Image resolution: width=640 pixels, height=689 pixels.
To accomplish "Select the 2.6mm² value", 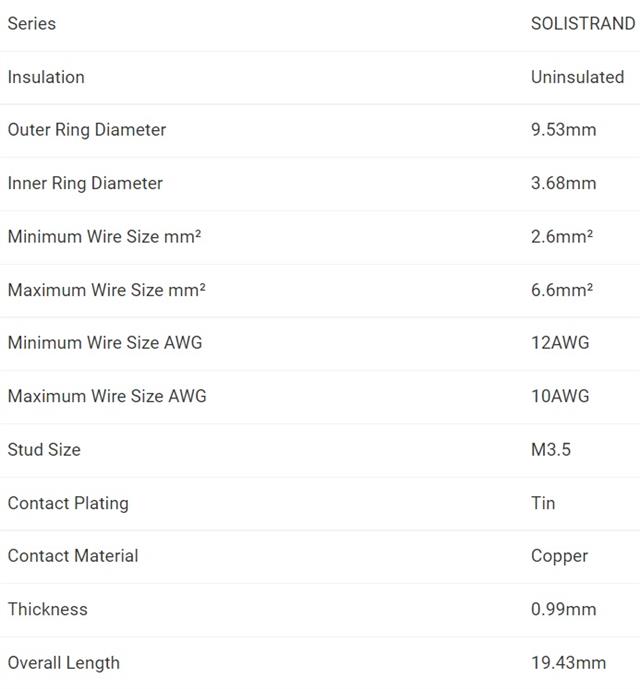I will click(562, 237).
